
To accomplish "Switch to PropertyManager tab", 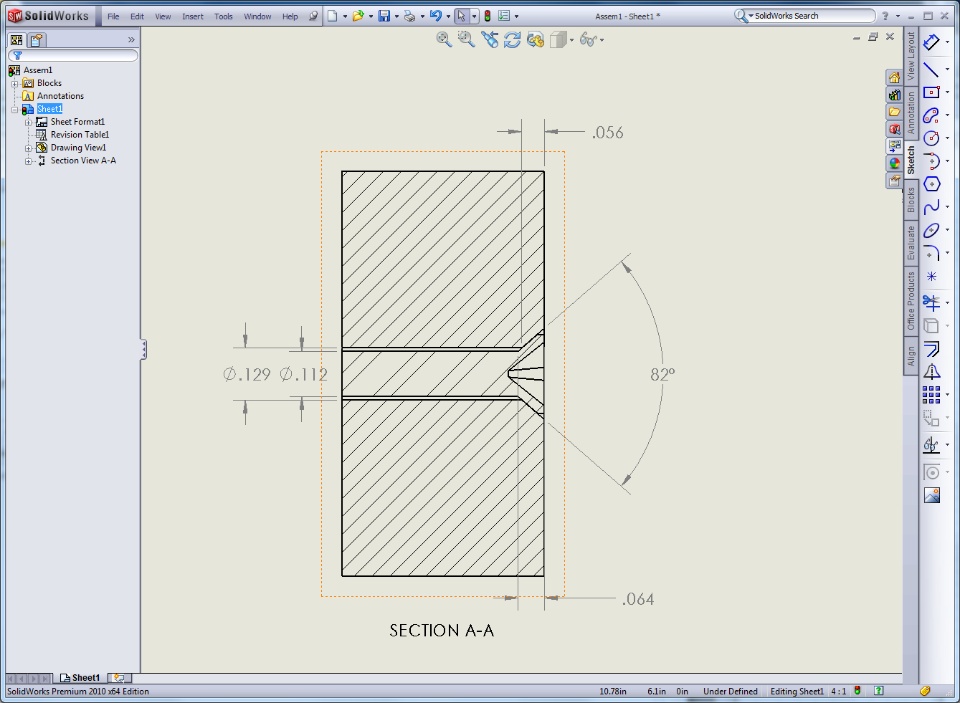I will [x=36, y=40].
